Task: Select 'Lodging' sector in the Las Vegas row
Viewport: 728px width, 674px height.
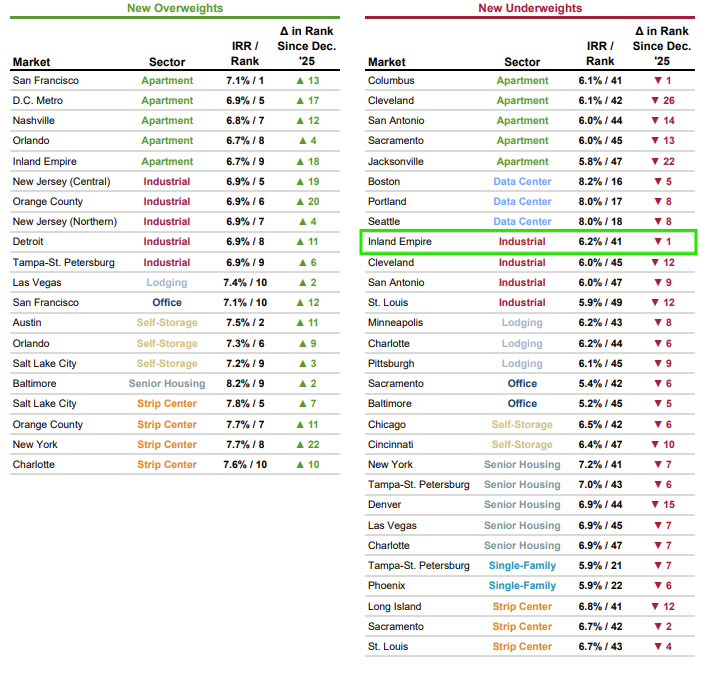Action: point(167,282)
